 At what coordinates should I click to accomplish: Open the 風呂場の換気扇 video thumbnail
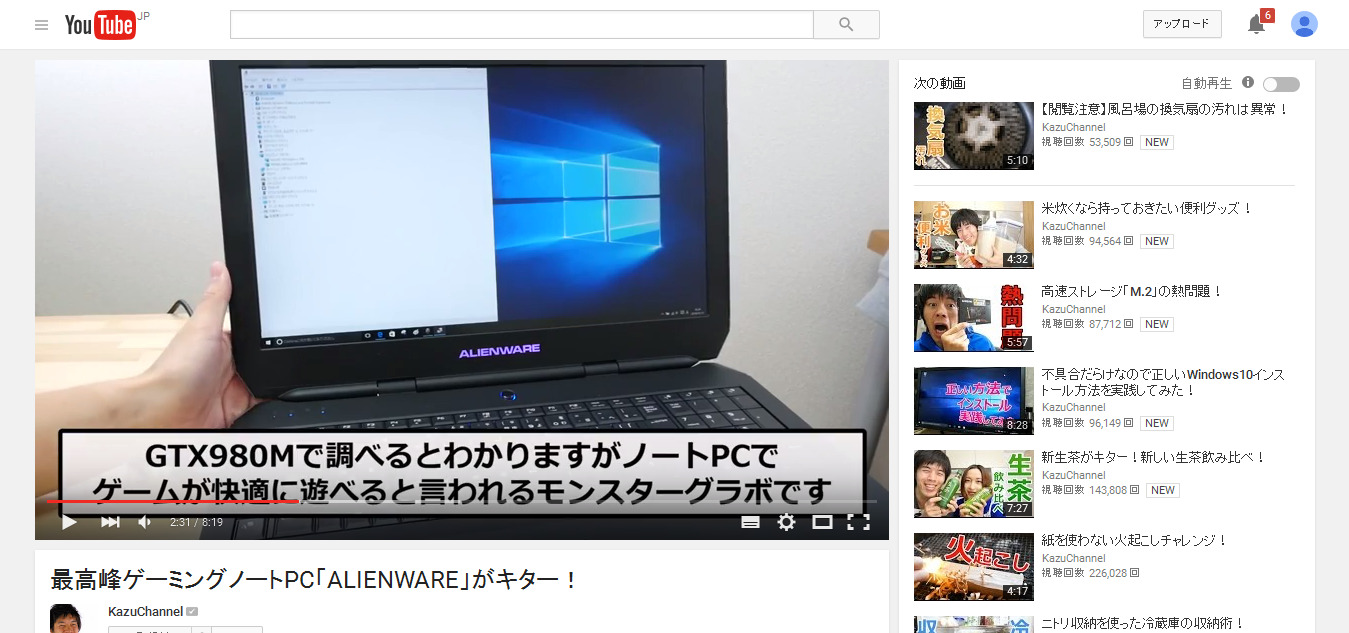point(974,136)
